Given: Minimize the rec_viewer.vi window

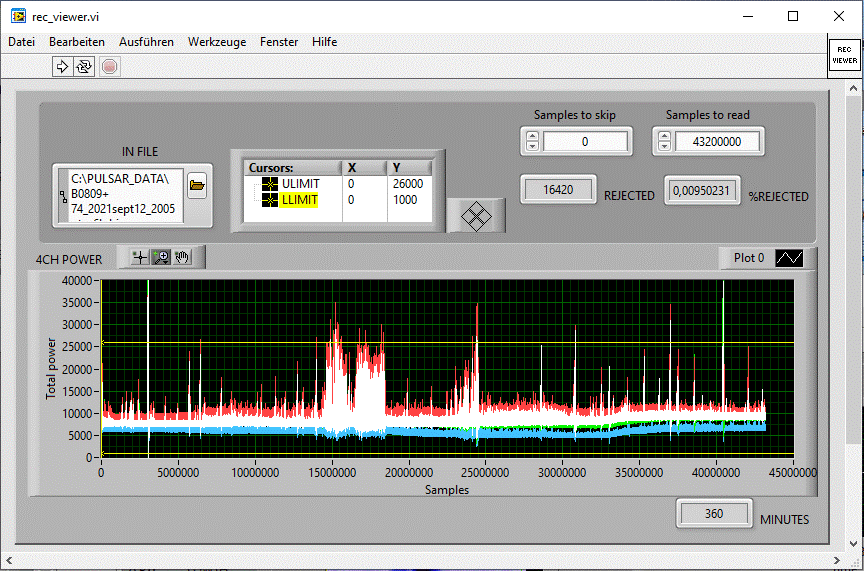Looking at the screenshot, I should click(748, 16).
